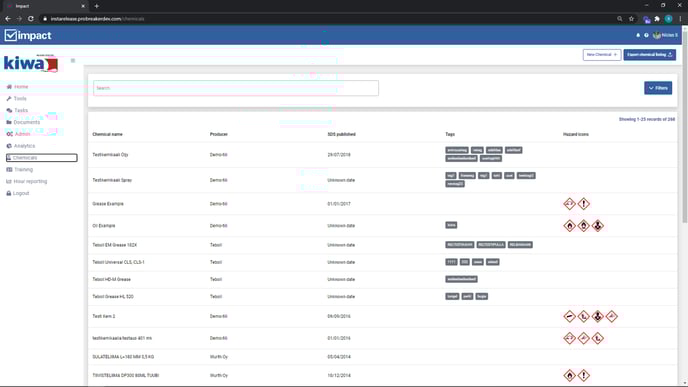This screenshot has width=688, height=387.
Task: Open Chrome three-dot menu
Action: pyautogui.click(x=680, y=19)
